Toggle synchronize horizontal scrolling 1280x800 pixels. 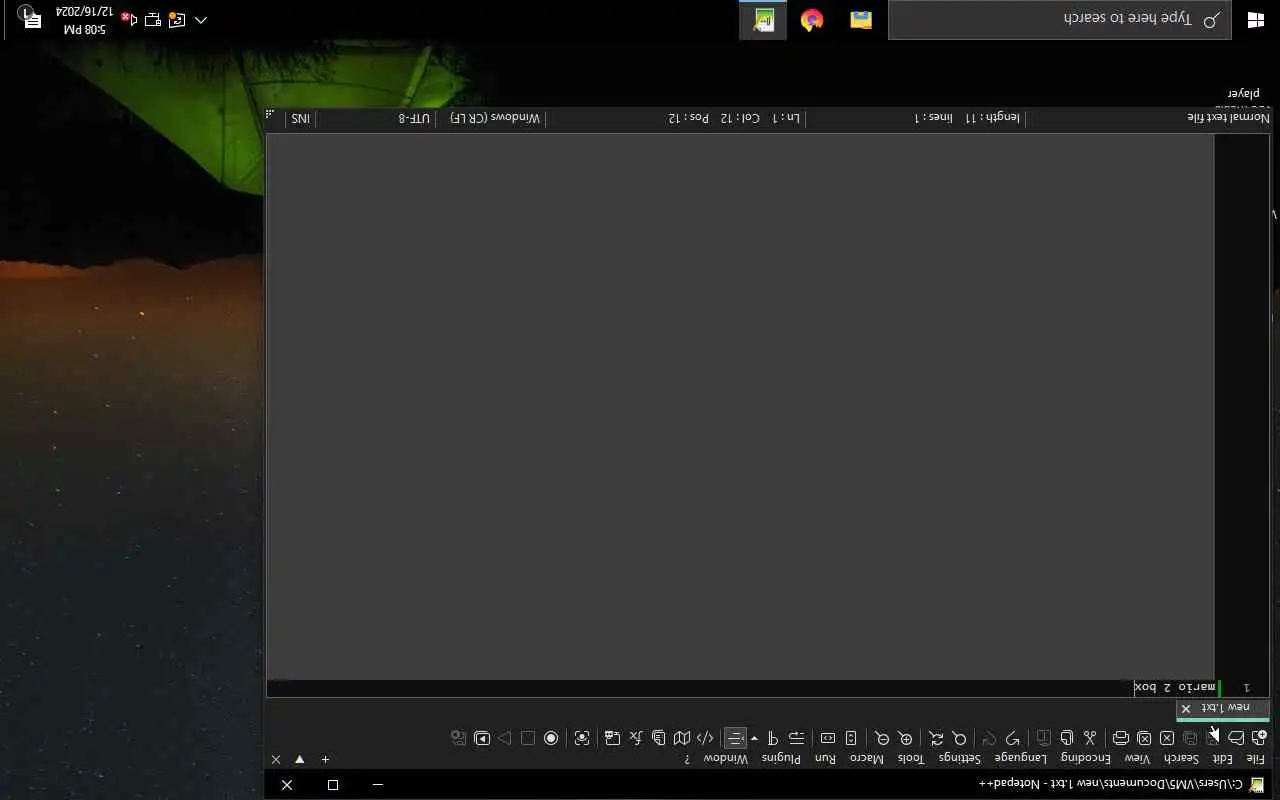[x=828, y=738]
